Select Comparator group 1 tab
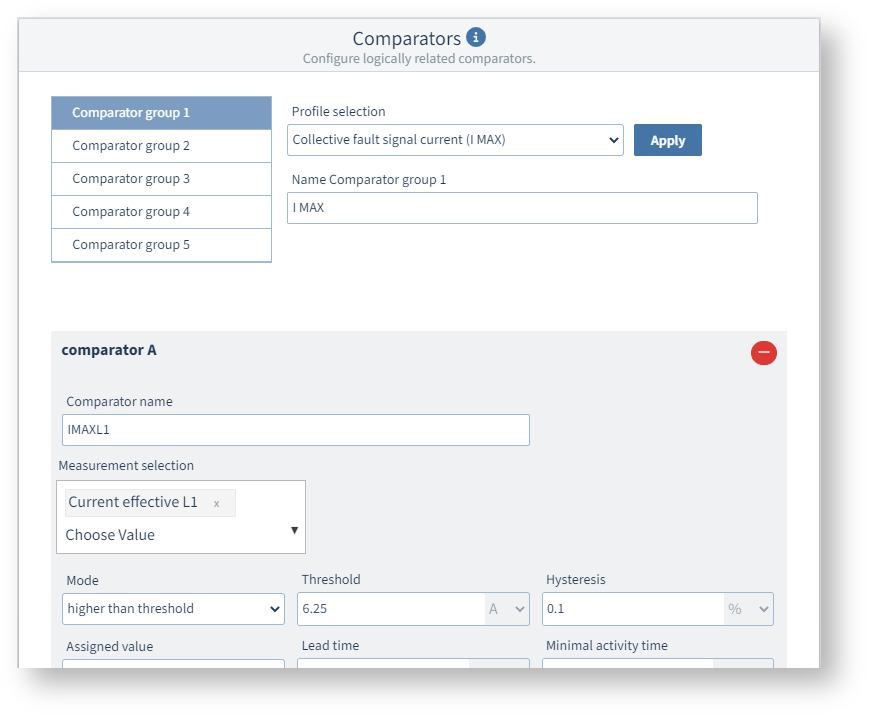The image size is (869, 716). [161, 113]
